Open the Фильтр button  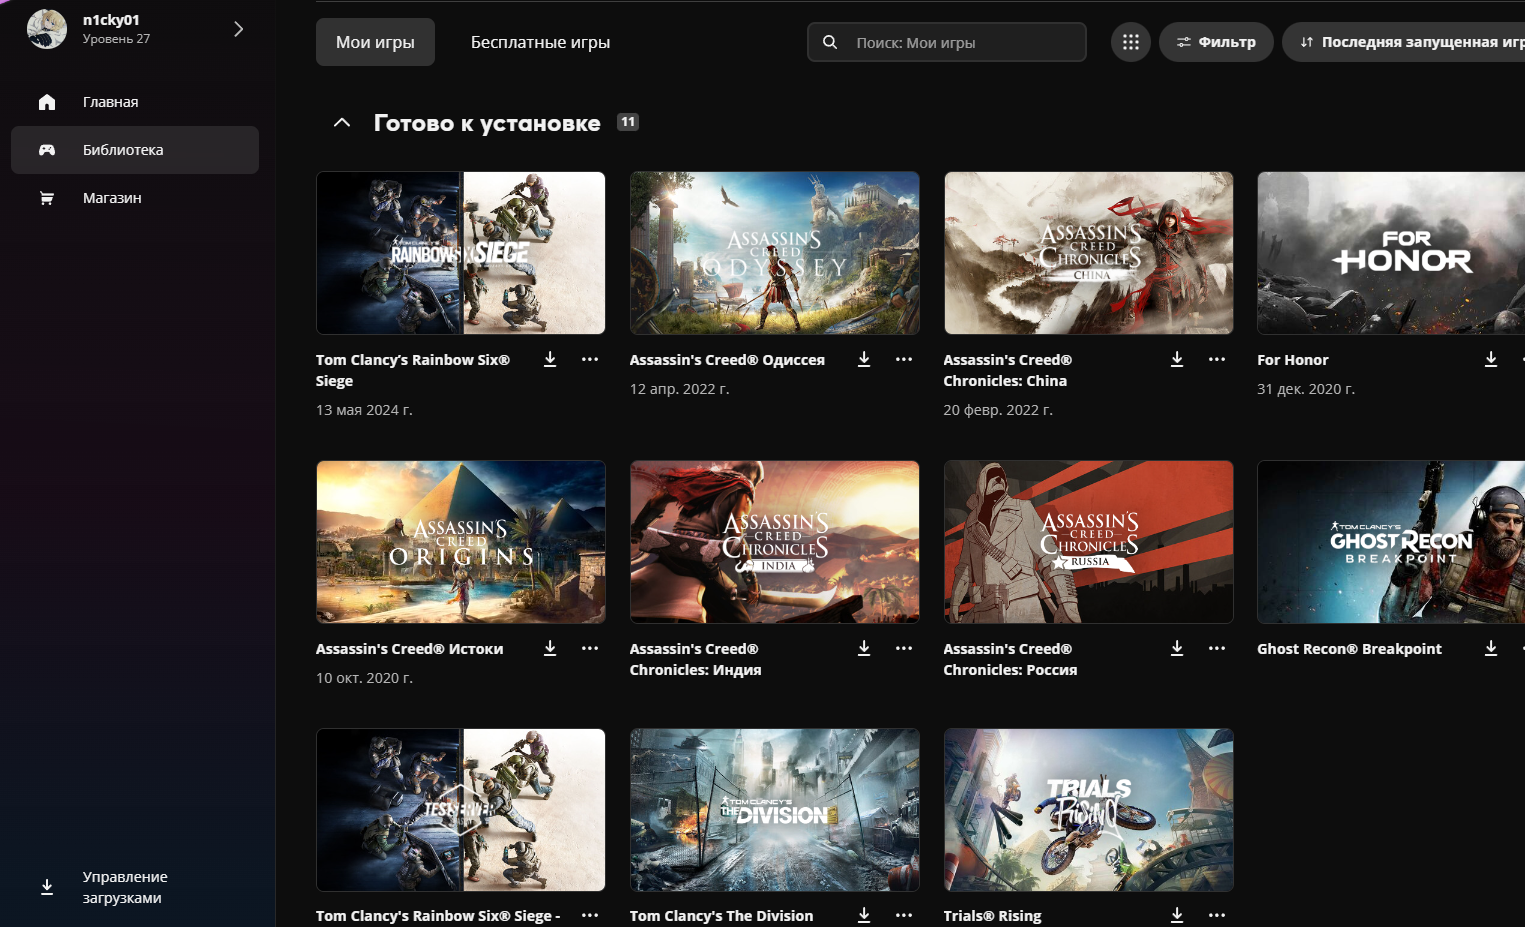click(x=1216, y=42)
